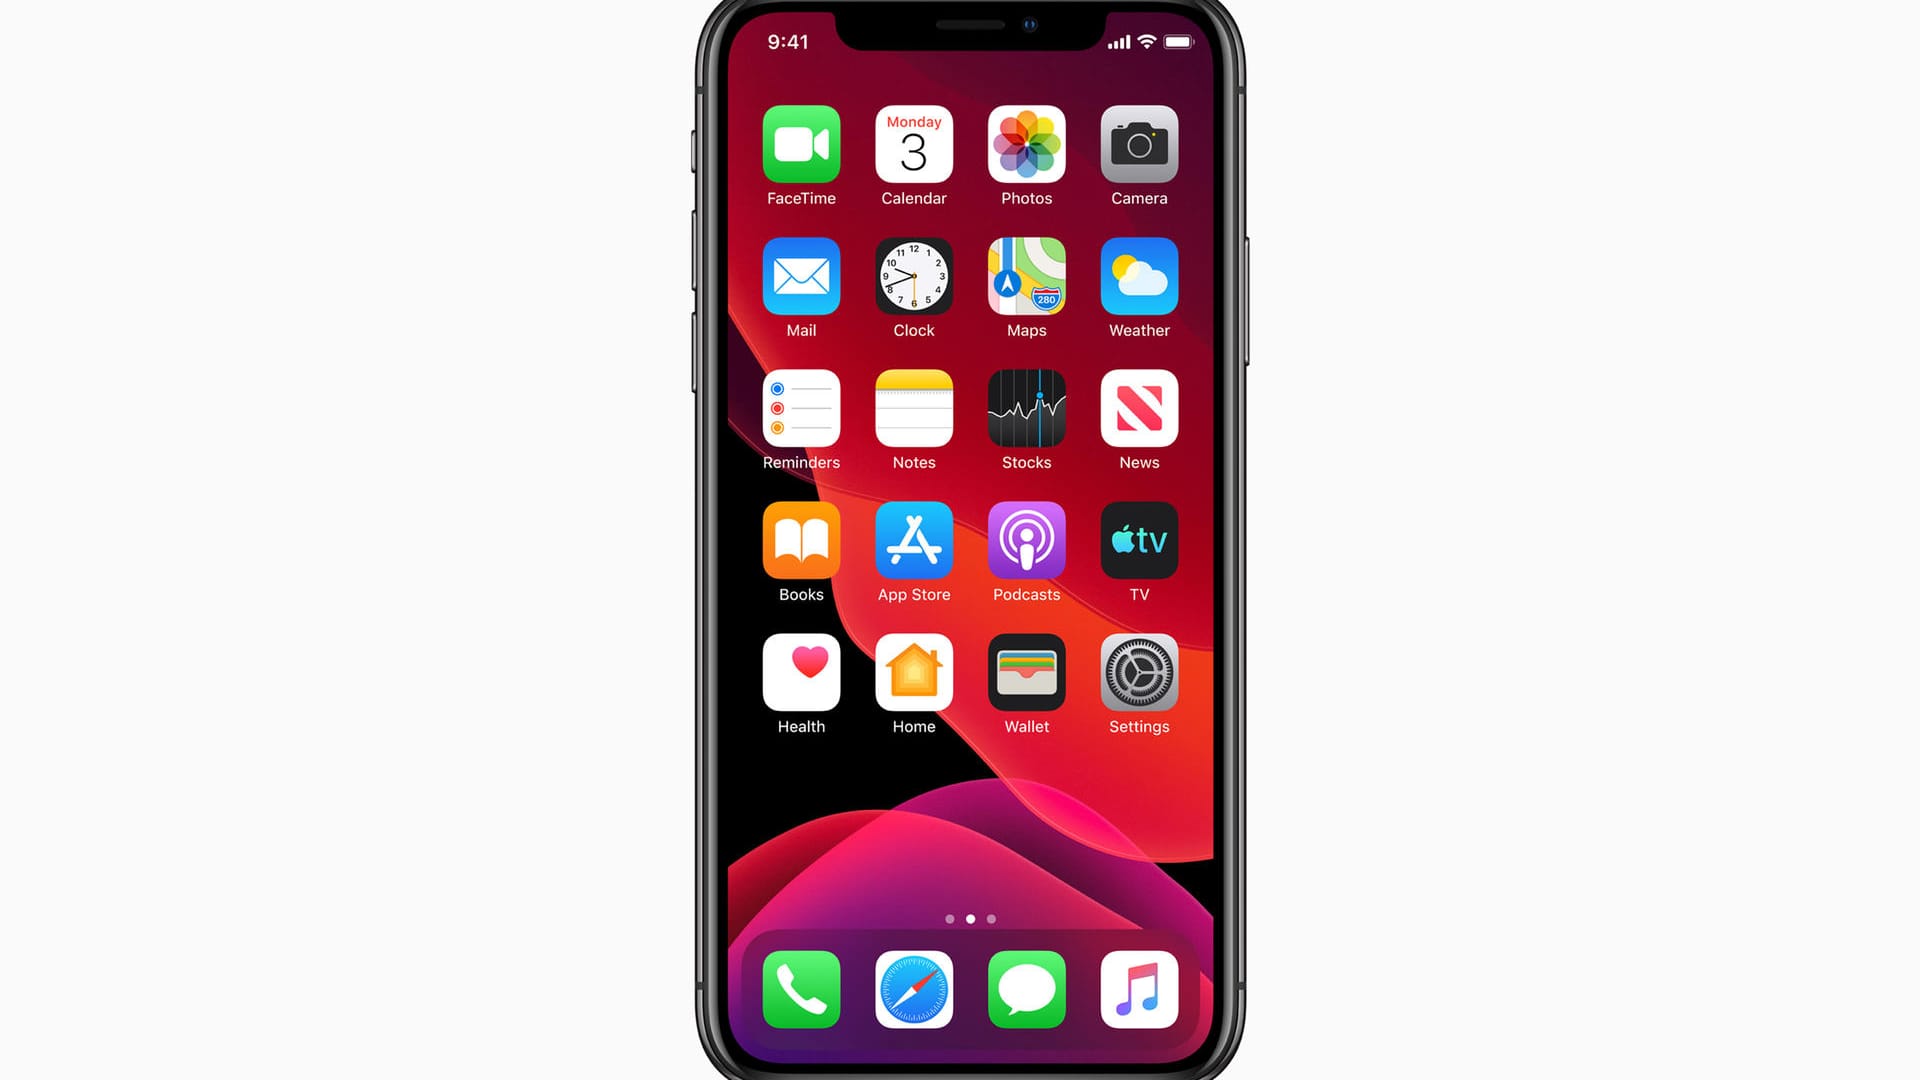Open Camera app
This screenshot has width=1920, height=1080.
click(x=1139, y=144)
